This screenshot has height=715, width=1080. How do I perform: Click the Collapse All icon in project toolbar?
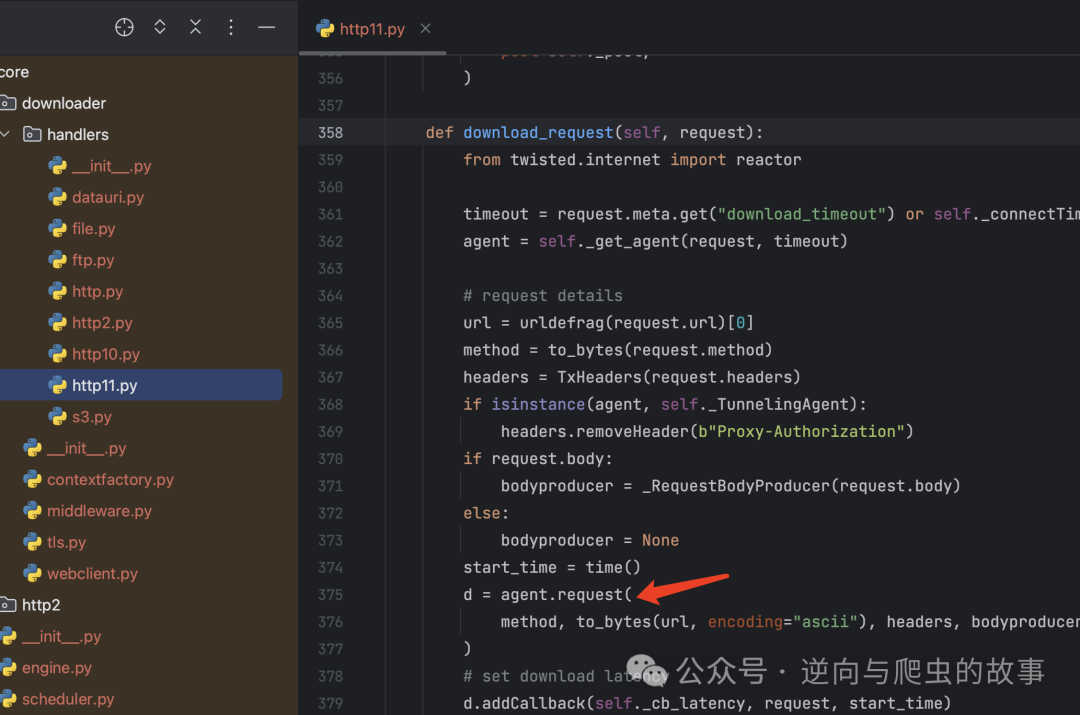[x=195, y=27]
